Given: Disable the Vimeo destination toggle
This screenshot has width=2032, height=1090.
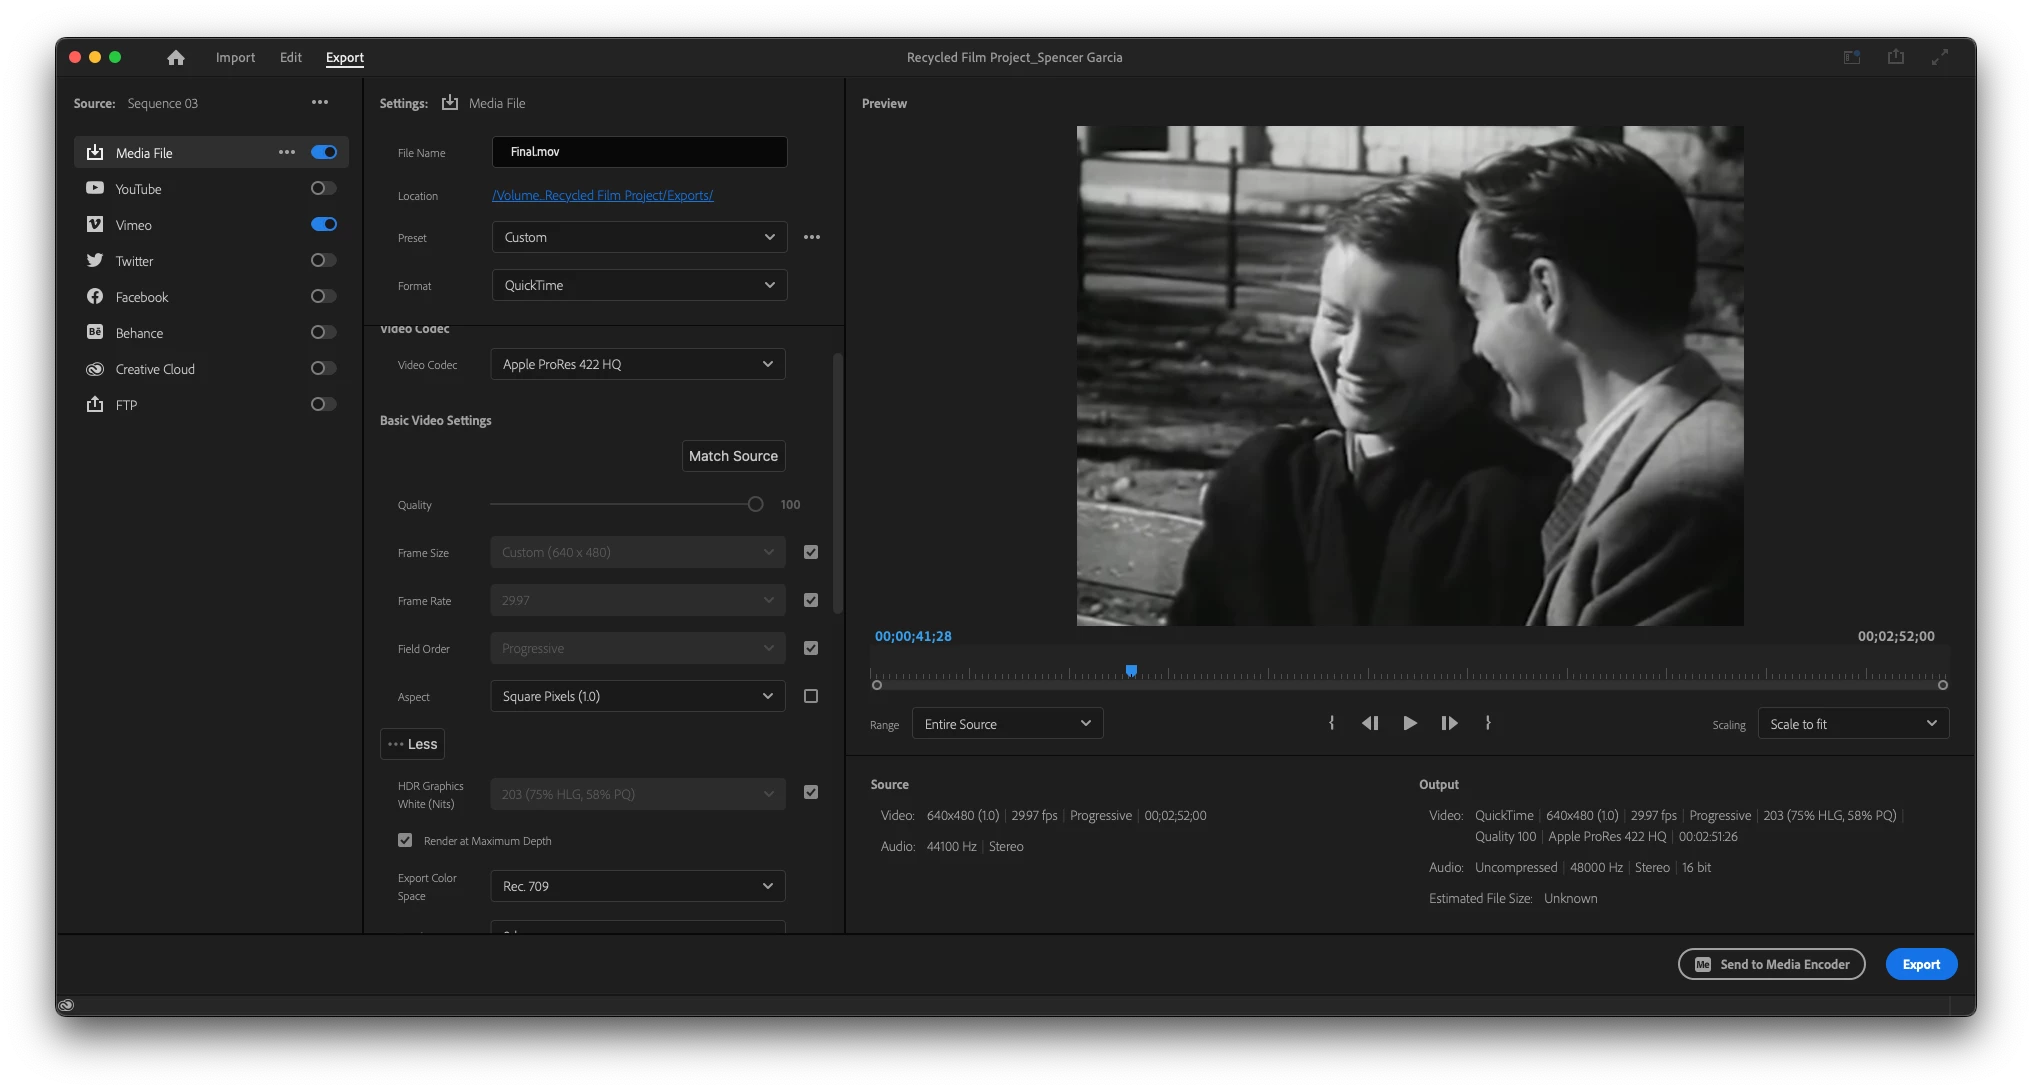Looking at the screenshot, I should pos(323,224).
